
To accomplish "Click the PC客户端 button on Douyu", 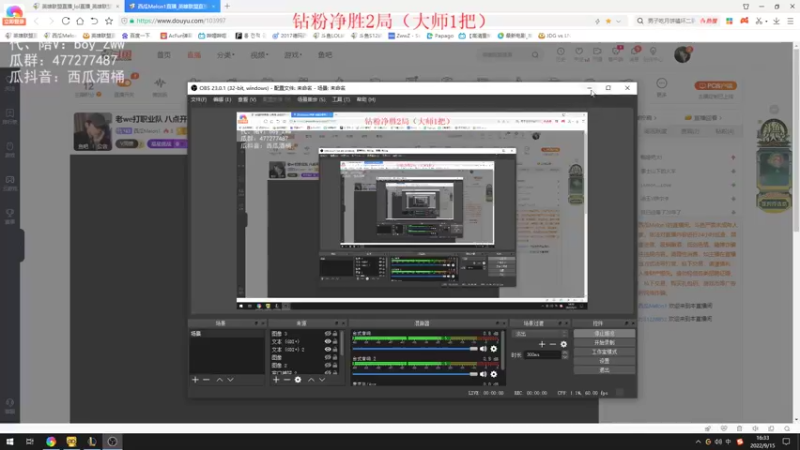I will (x=715, y=86).
